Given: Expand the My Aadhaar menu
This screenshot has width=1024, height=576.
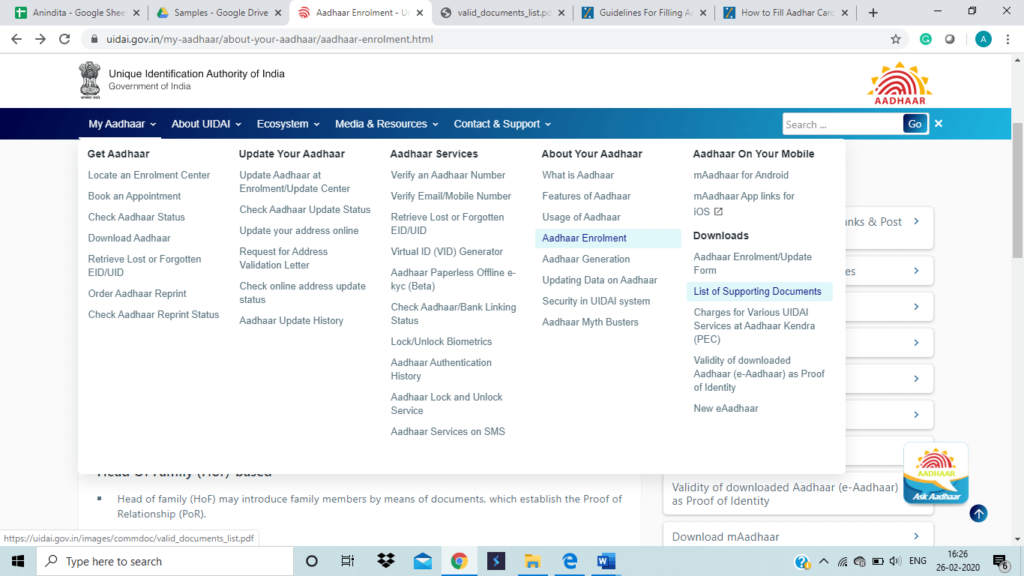Looking at the screenshot, I should pyautogui.click(x=121, y=124).
